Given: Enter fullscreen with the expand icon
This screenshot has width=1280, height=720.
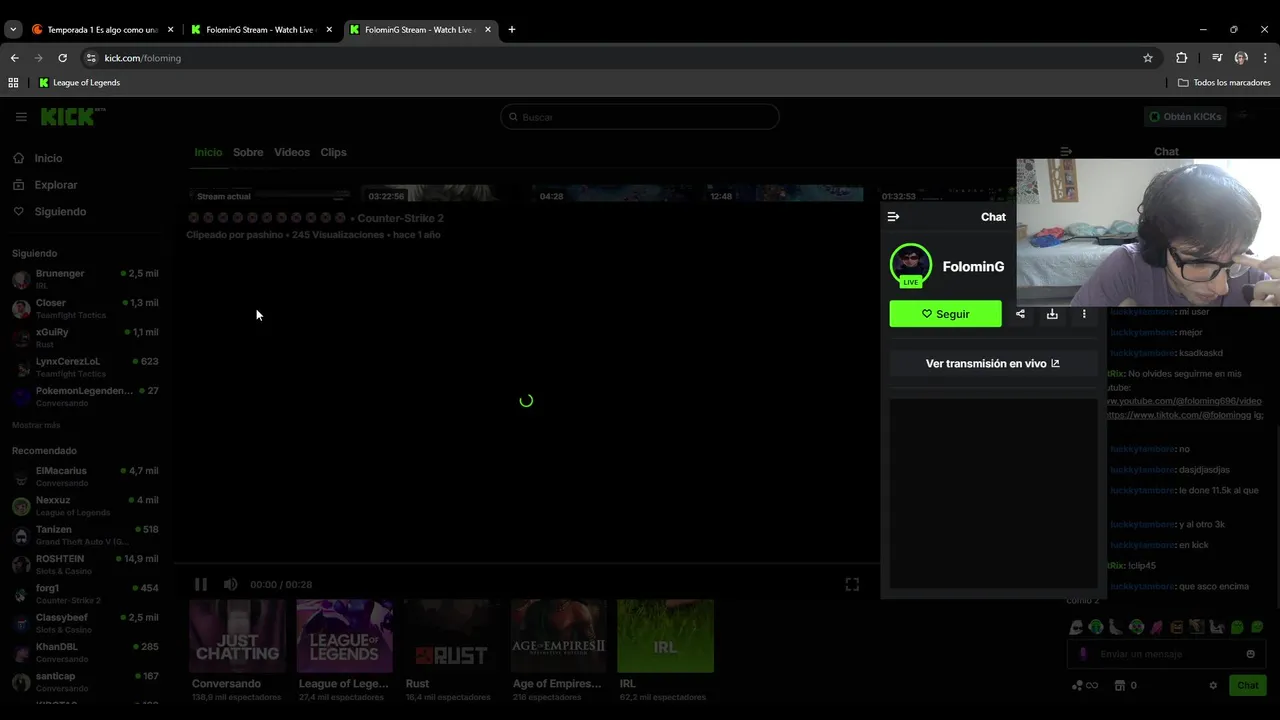Looking at the screenshot, I should click(x=852, y=584).
